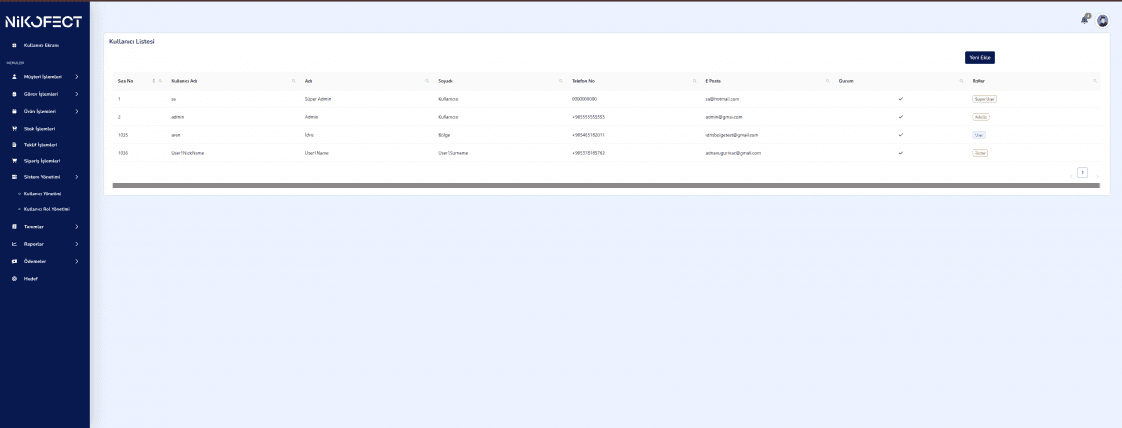Click the Yeni Ekle button

coord(980,57)
